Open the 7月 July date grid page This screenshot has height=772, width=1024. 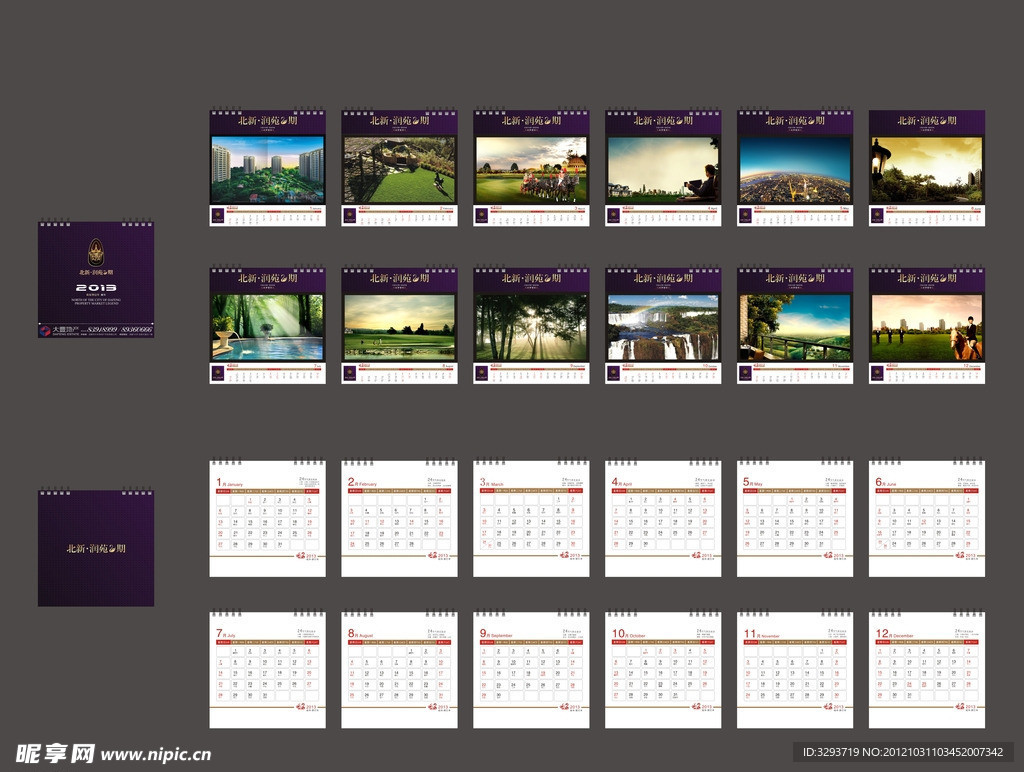267,670
